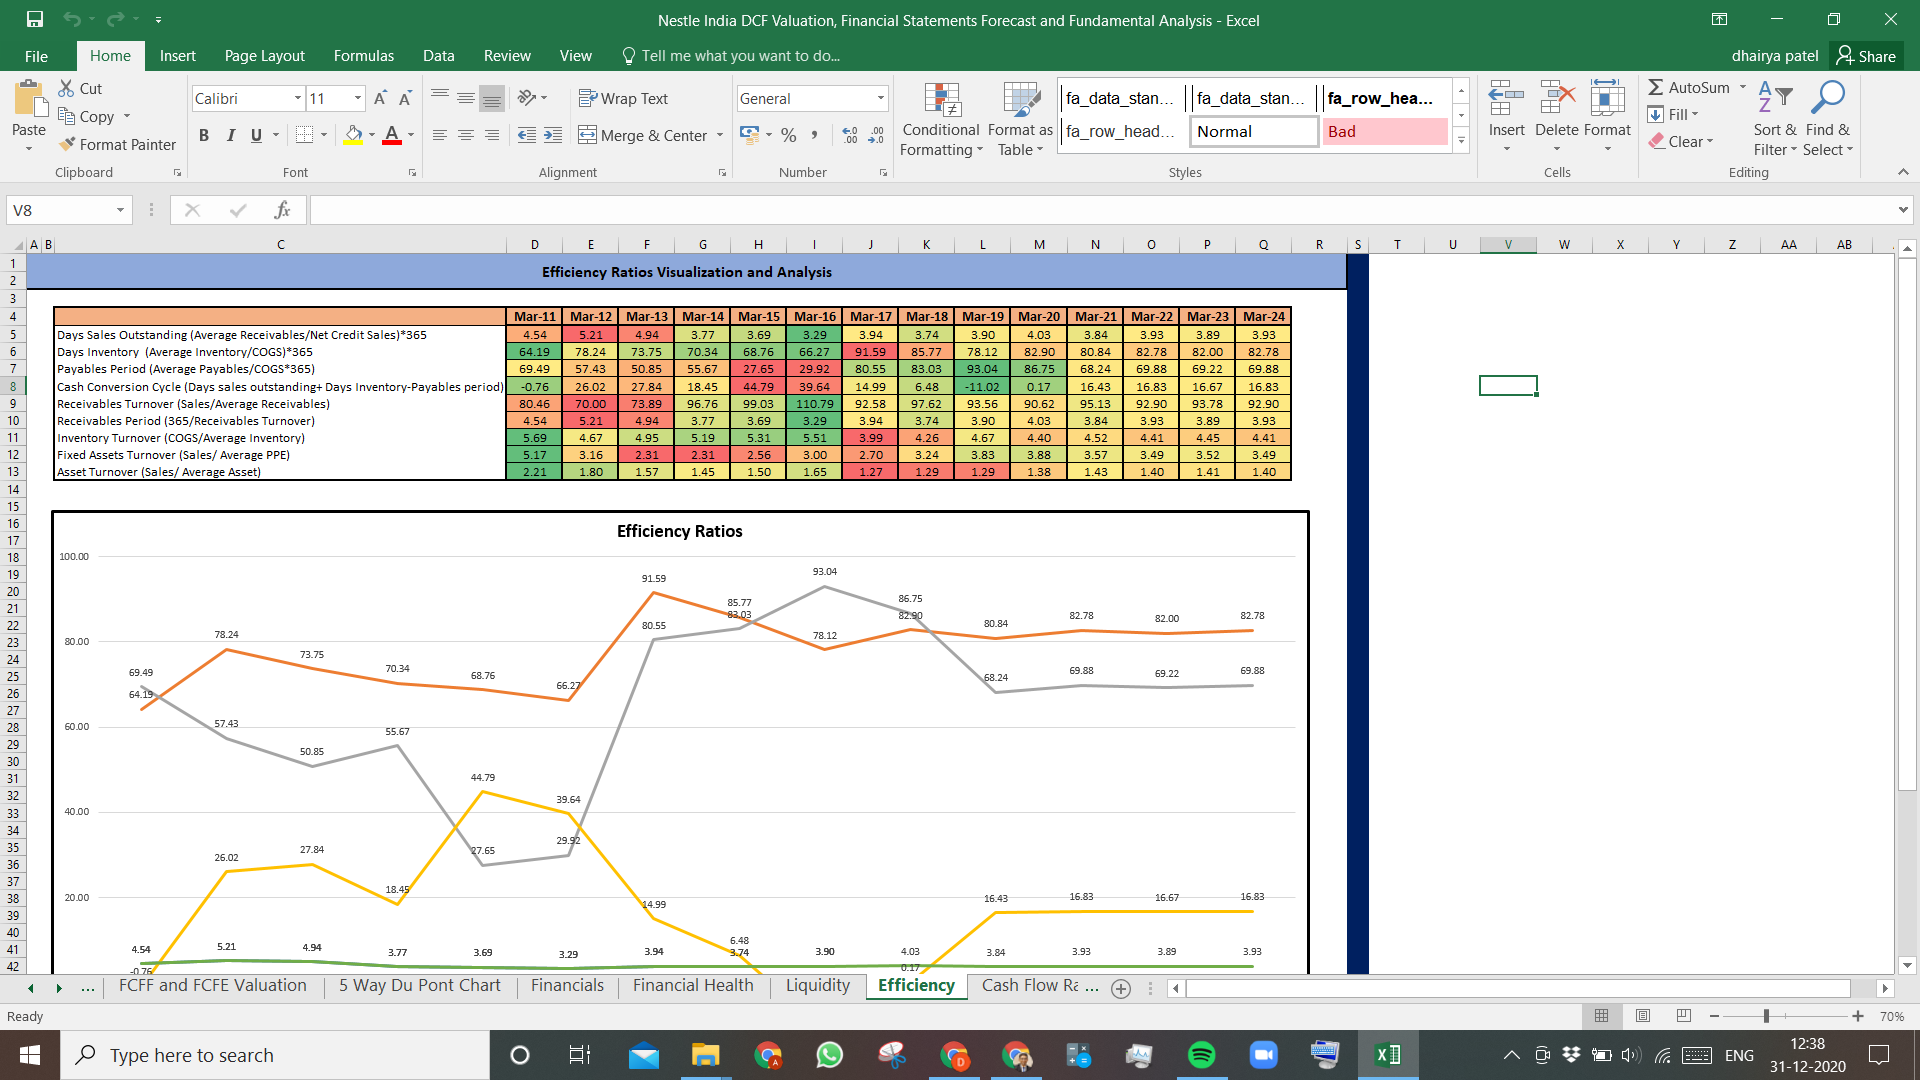Open the Page Layout ribbon tab
Viewport: 1920px width, 1080px height.
pos(264,56)
